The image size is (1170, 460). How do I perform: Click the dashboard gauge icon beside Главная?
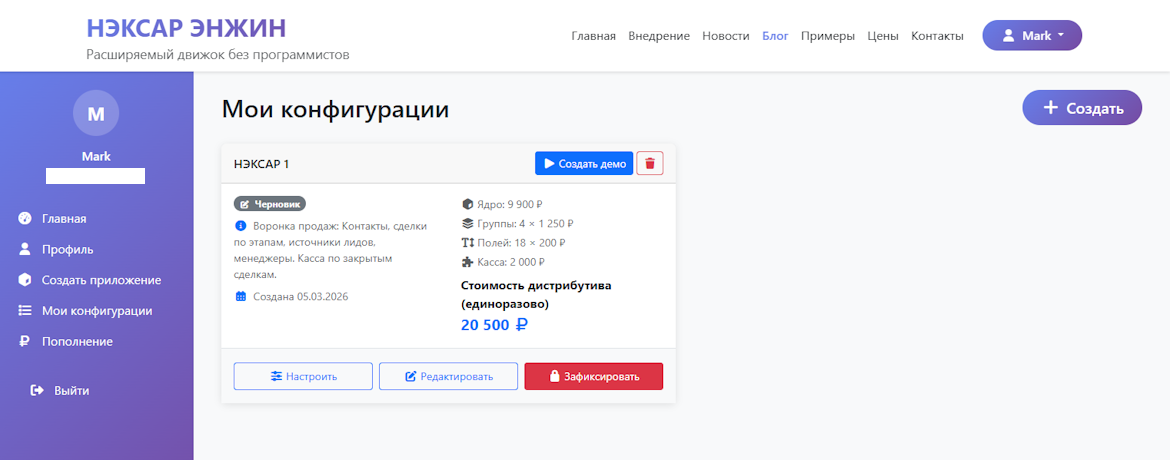point(25,219)
